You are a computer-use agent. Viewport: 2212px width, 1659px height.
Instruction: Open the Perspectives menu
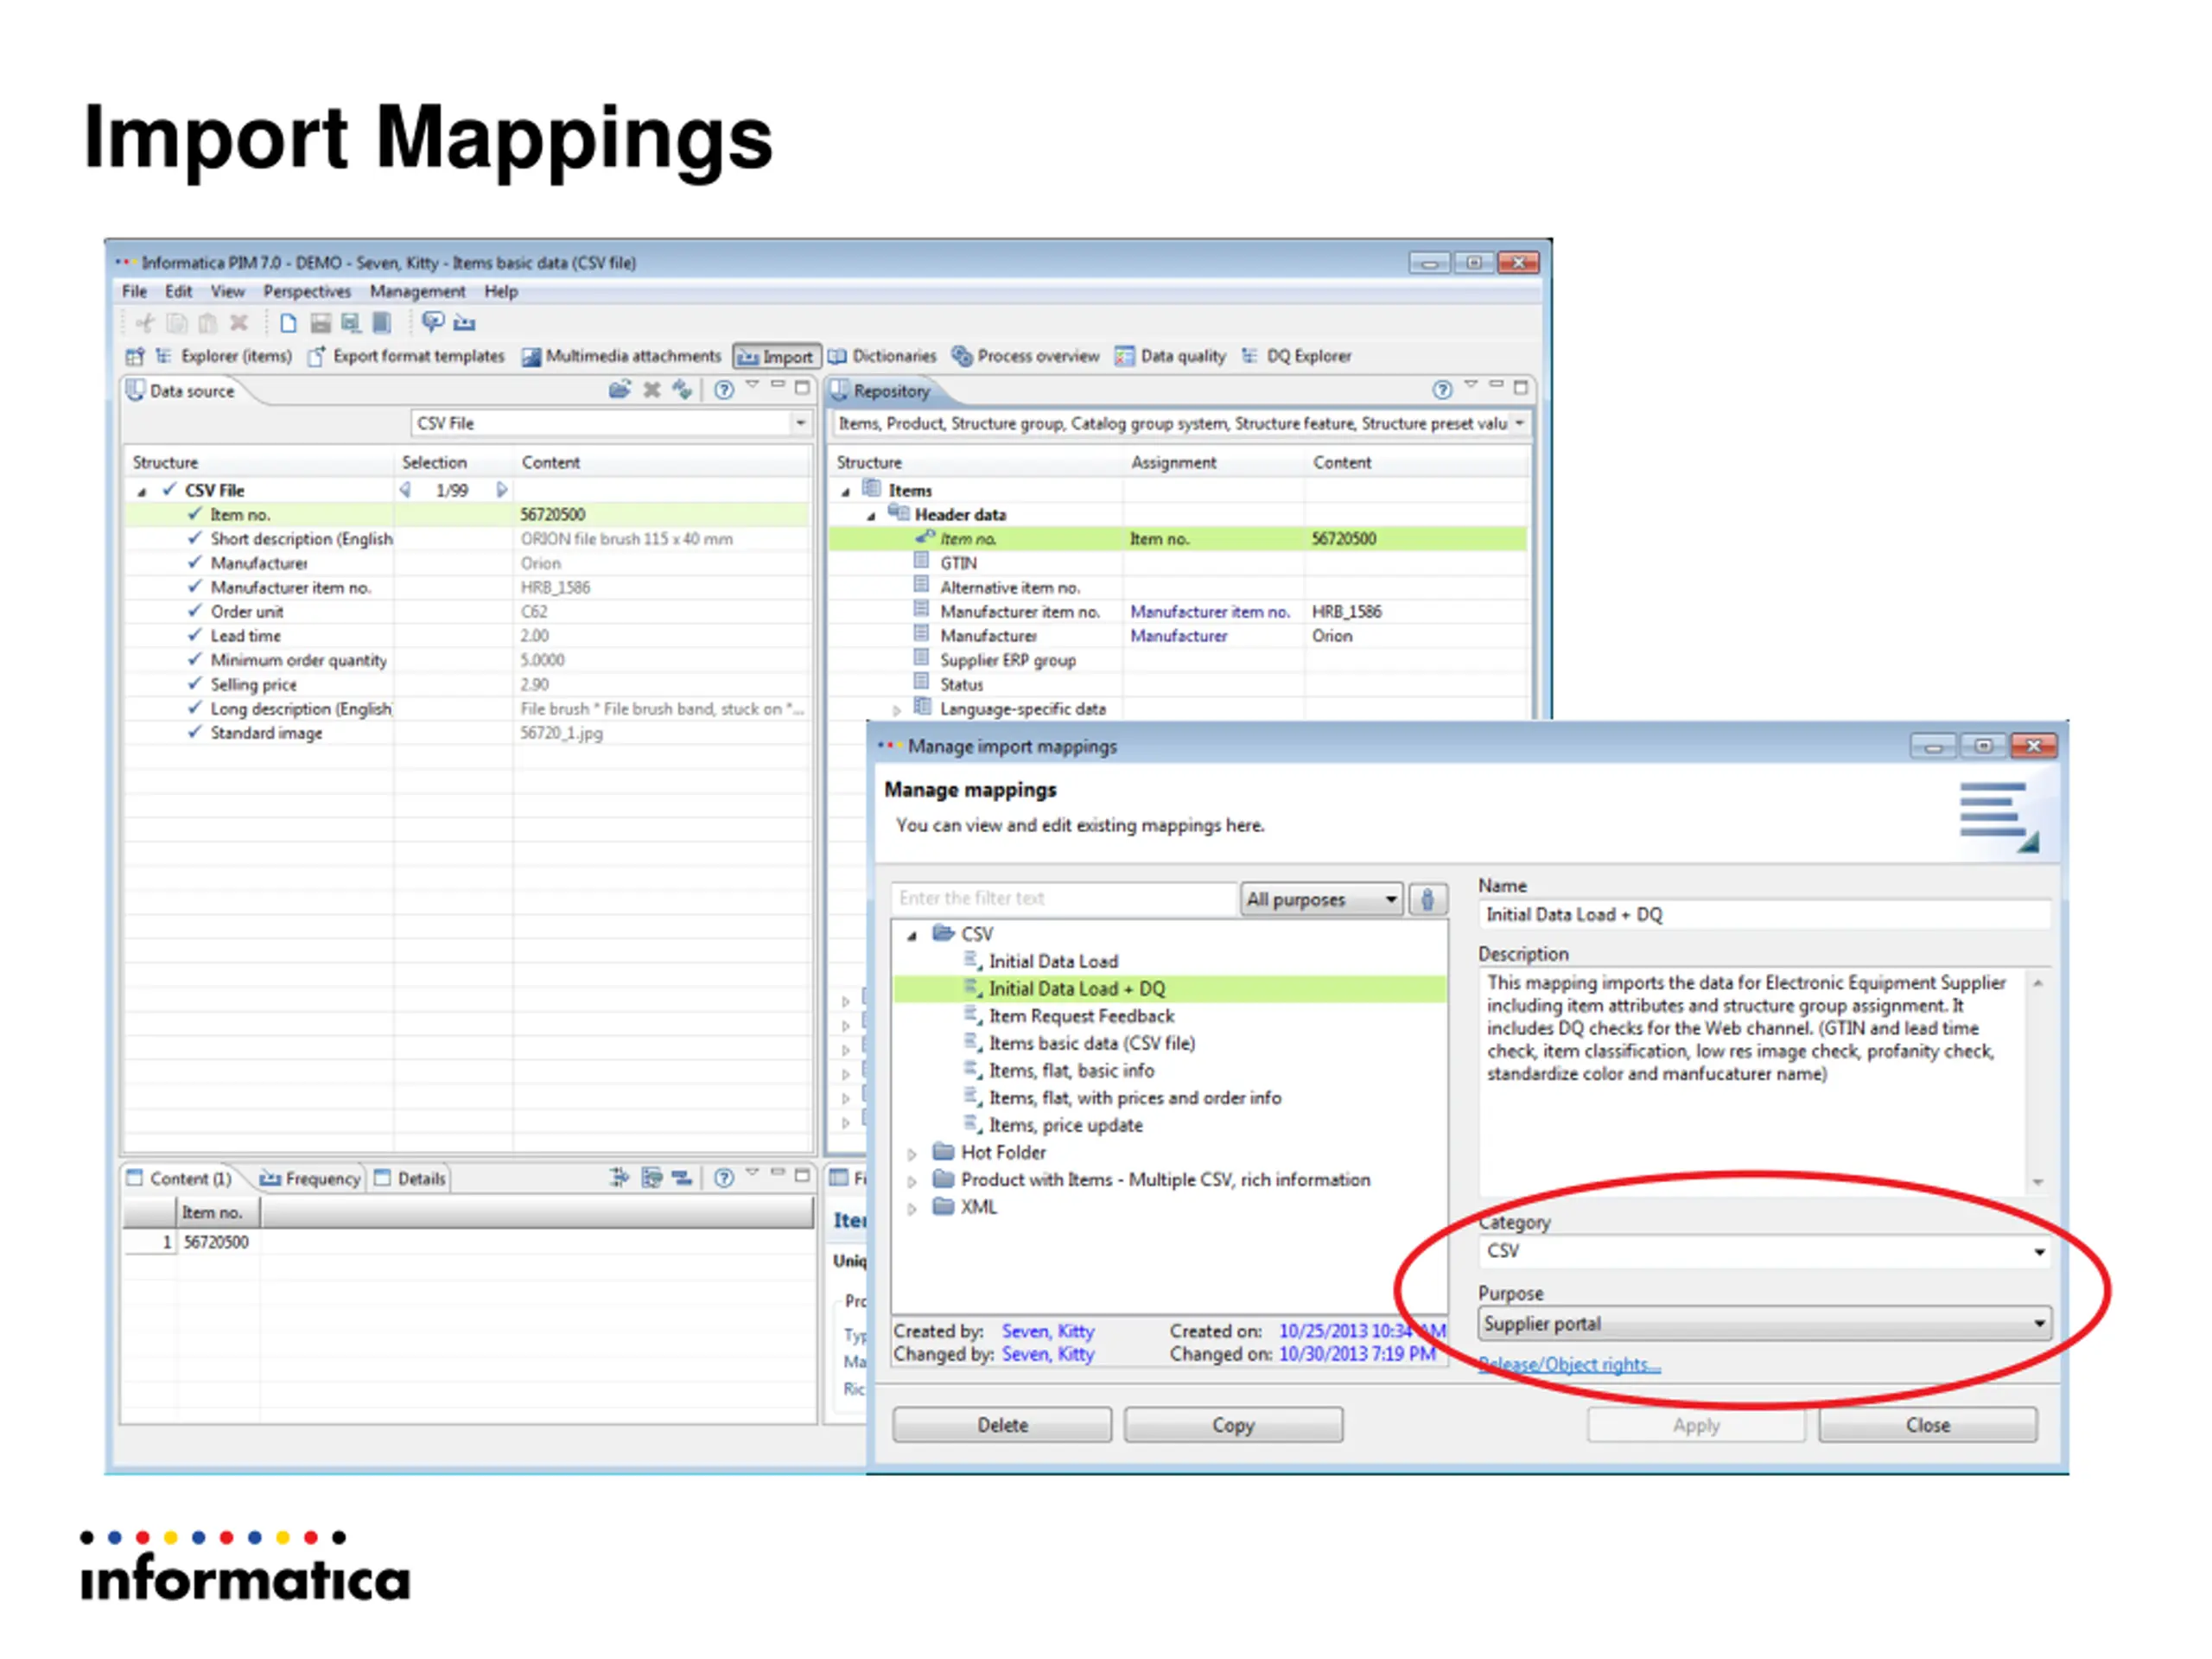[x=307, y=291]
